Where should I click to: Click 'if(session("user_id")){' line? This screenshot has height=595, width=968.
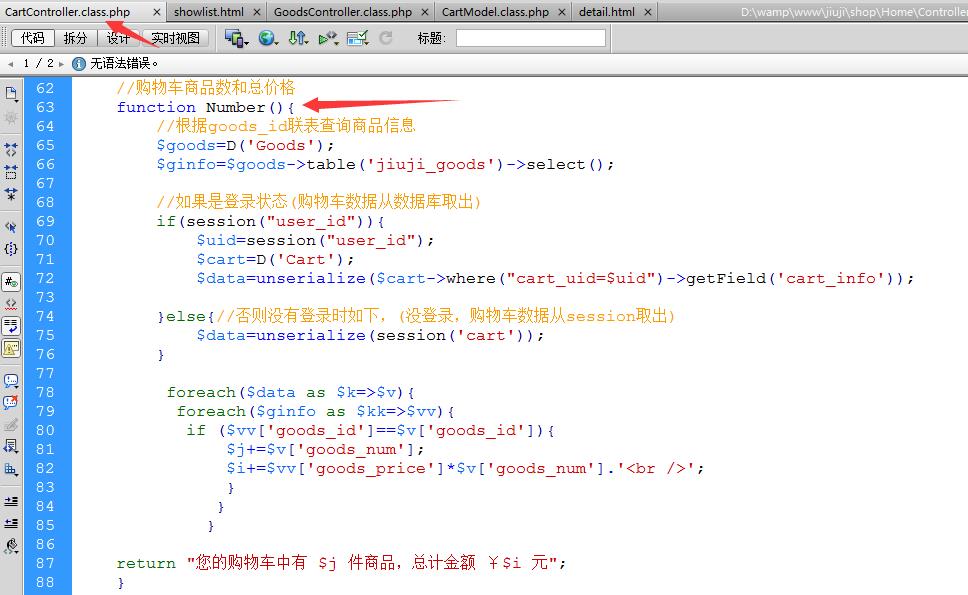click(x=270, y=222)
